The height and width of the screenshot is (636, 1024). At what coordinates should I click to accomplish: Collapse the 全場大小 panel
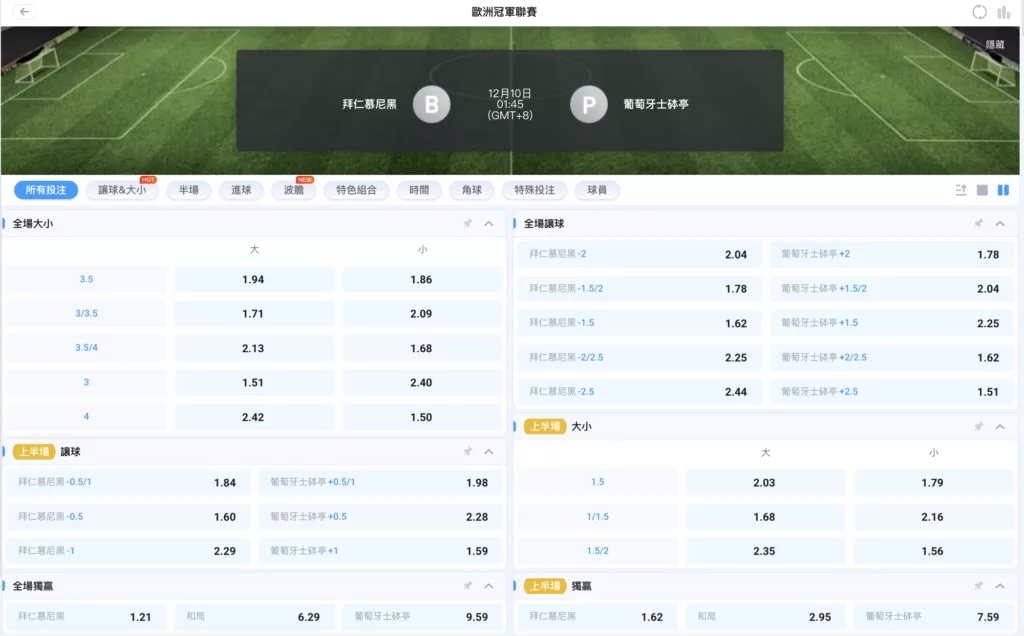click(489, 223)
